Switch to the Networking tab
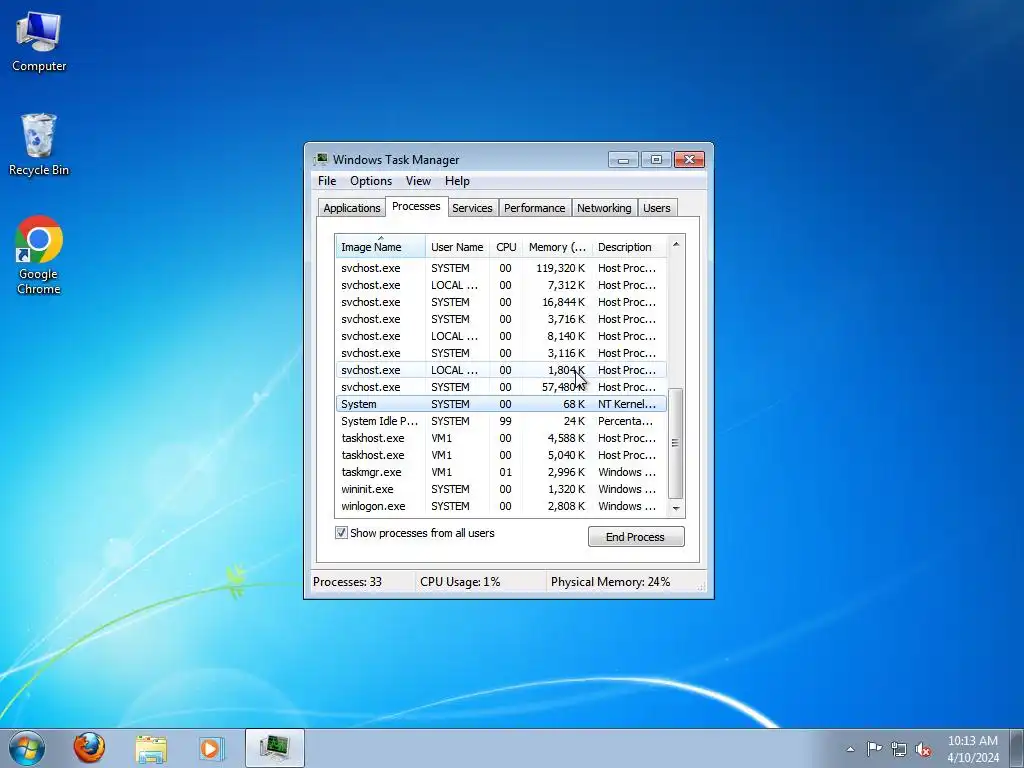1024x768 pixels. click(x=604, y=208)
